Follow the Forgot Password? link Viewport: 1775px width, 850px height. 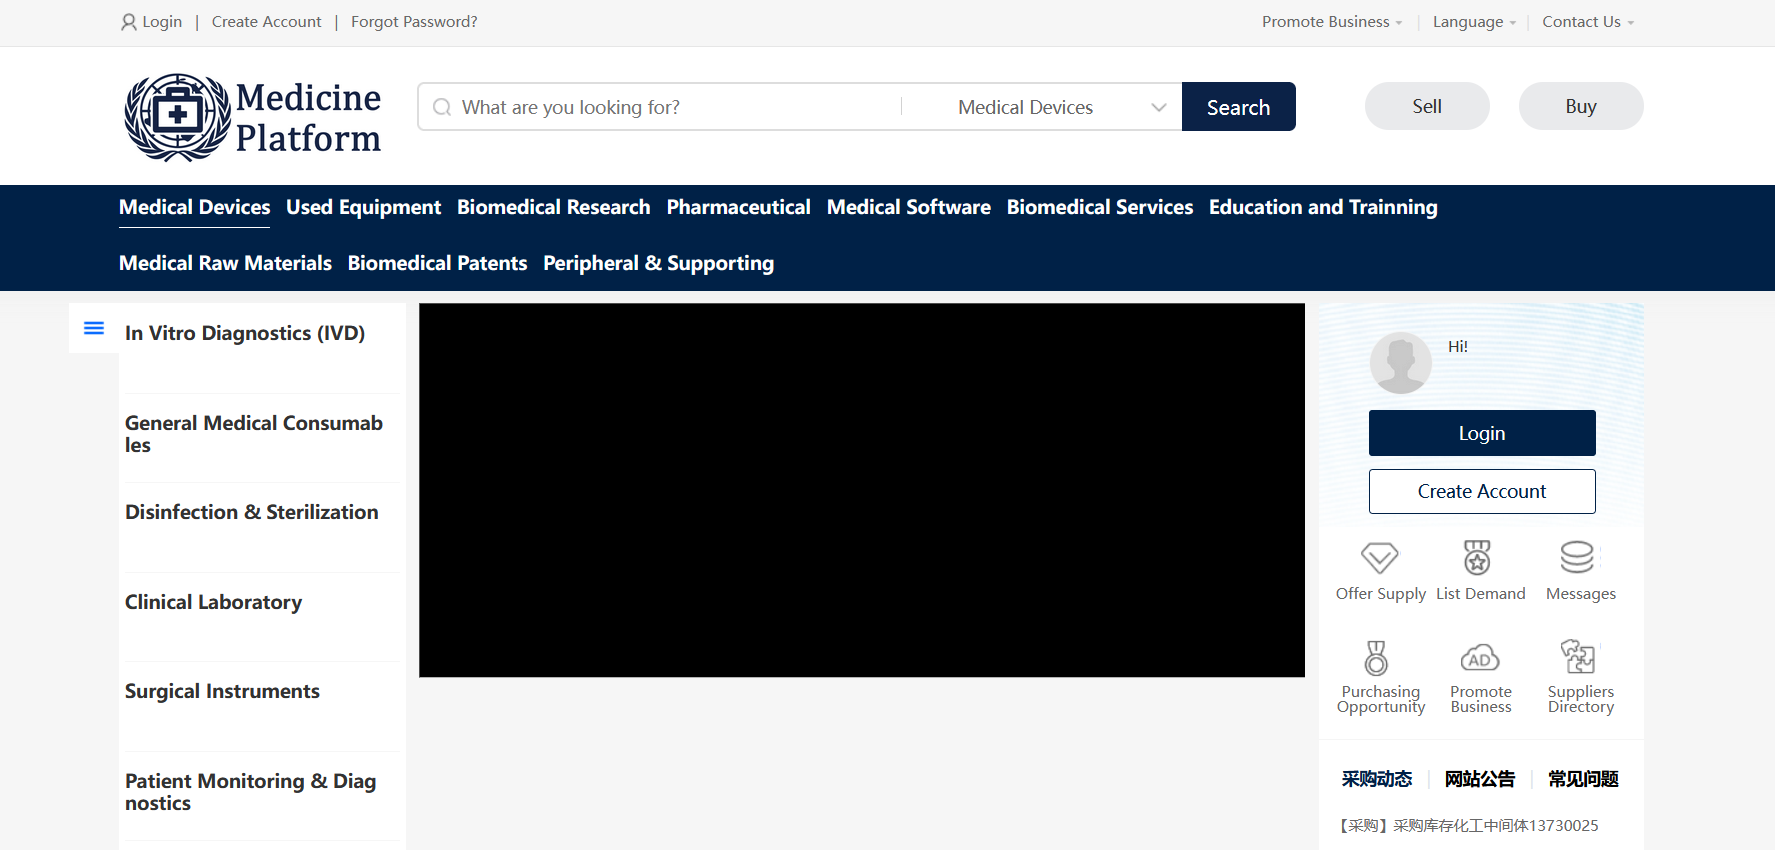tap(414, 22)
